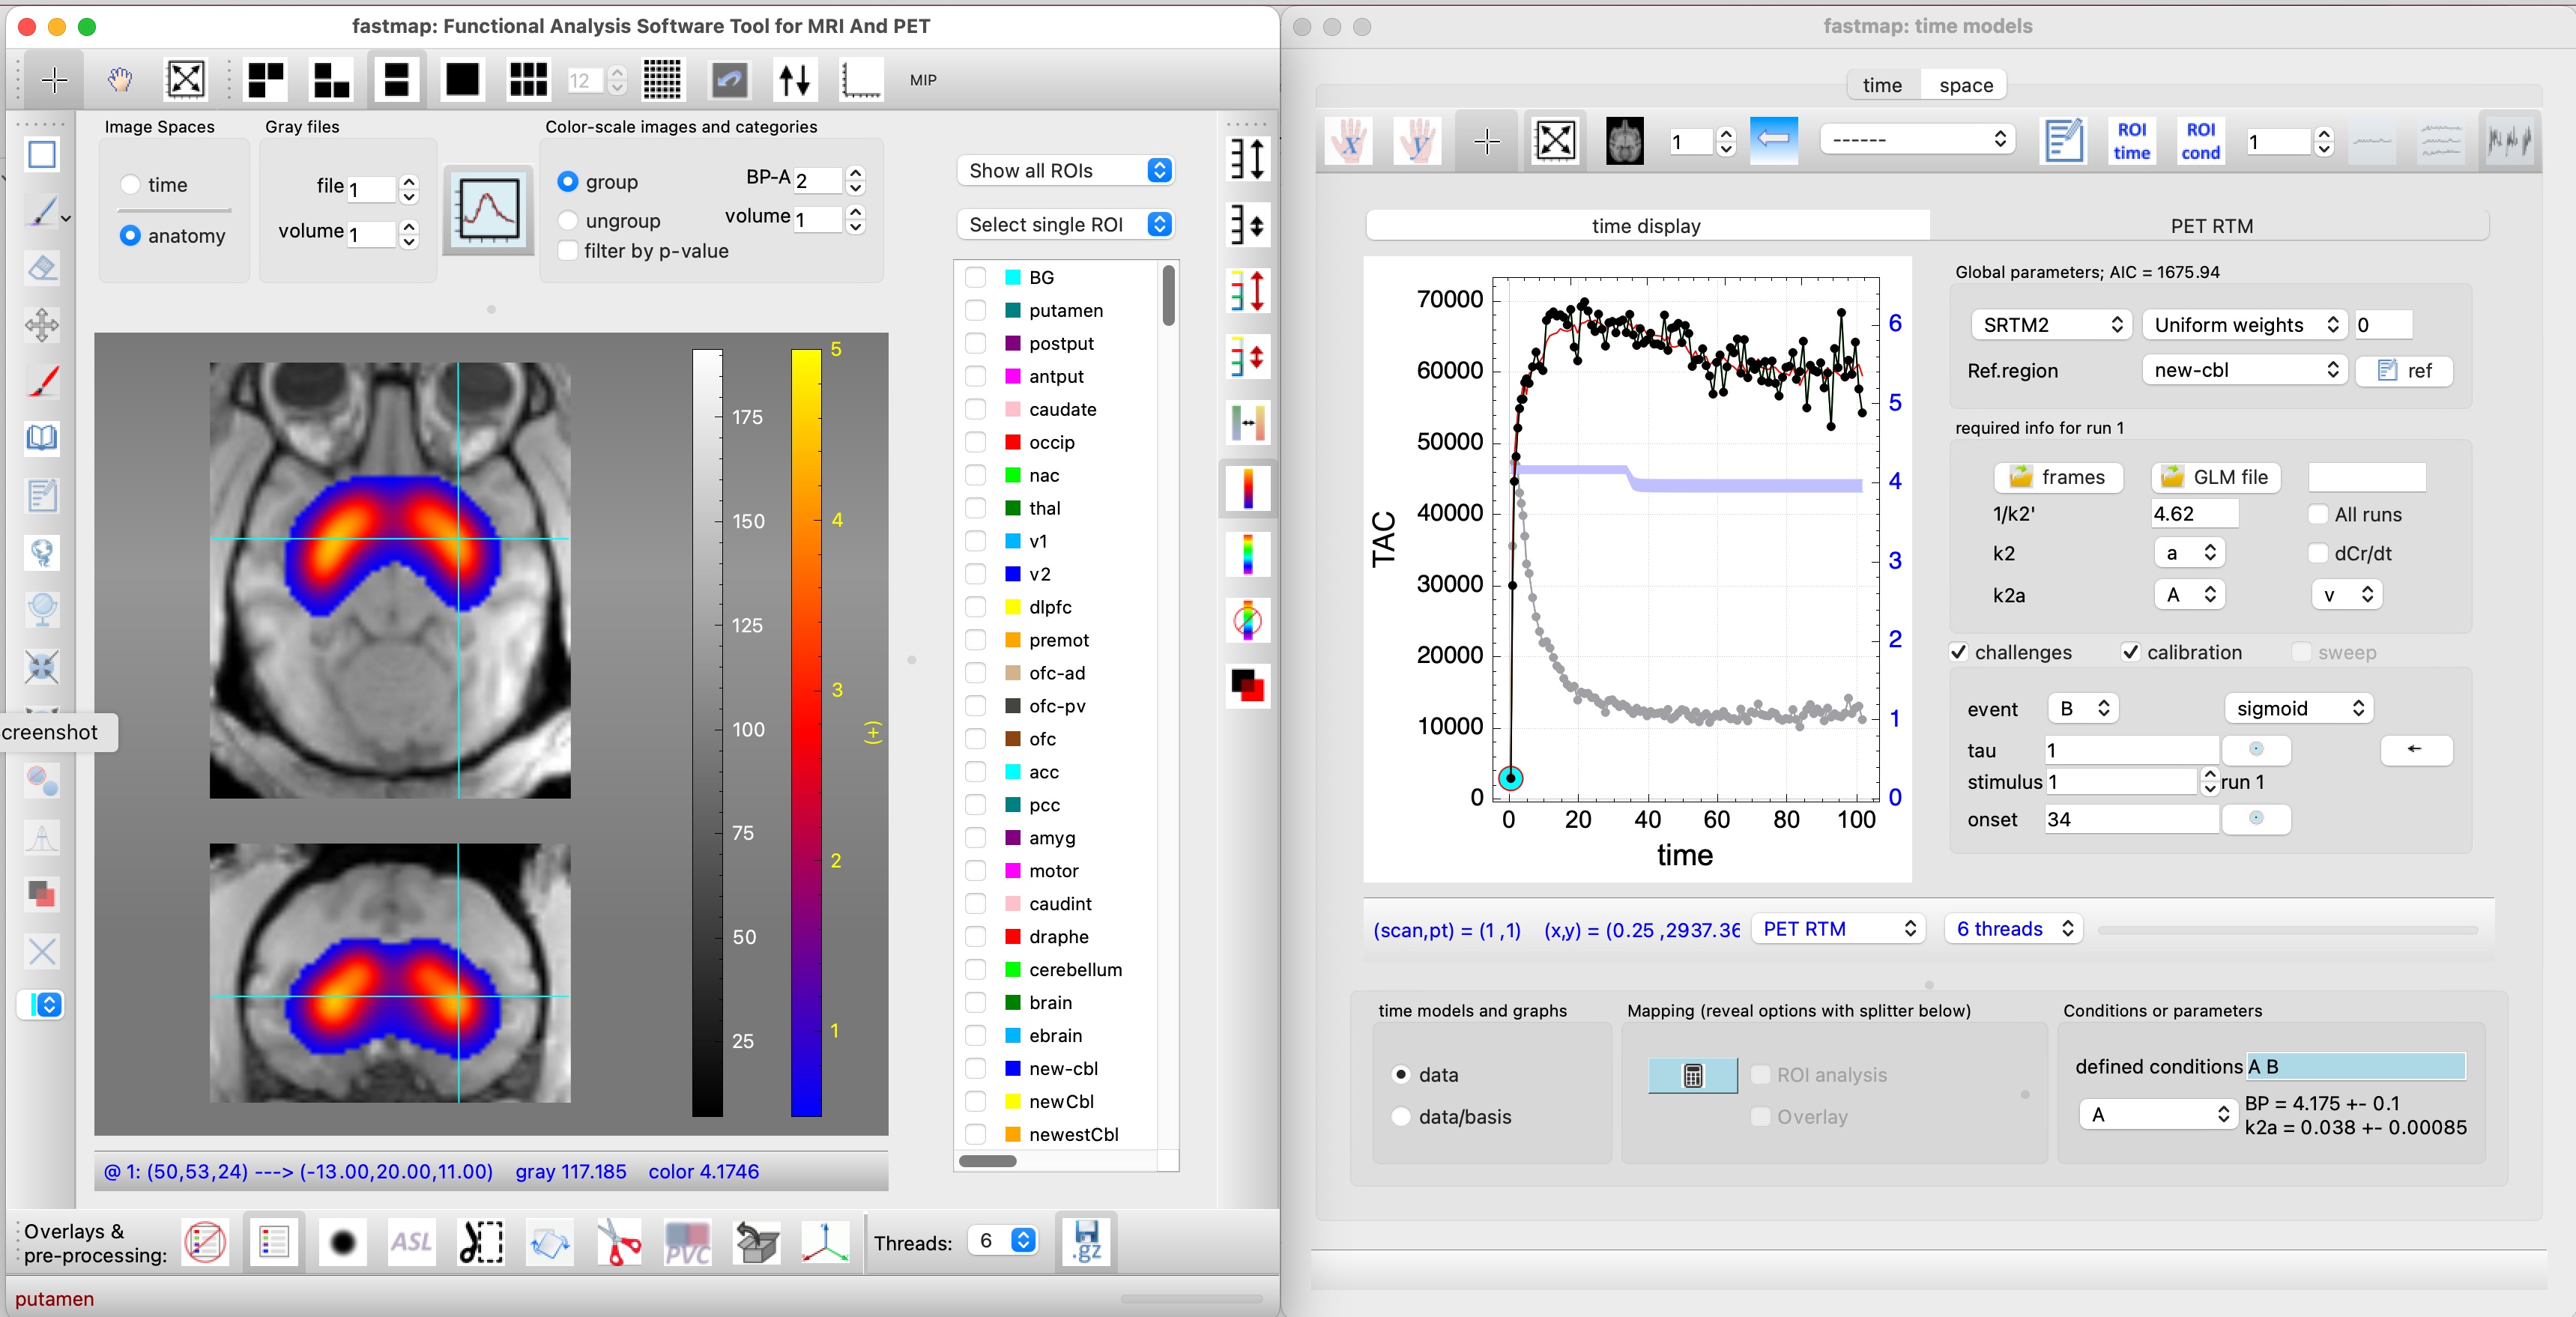
Task: Click the time-series graph icon button
Action: [488, 210]
